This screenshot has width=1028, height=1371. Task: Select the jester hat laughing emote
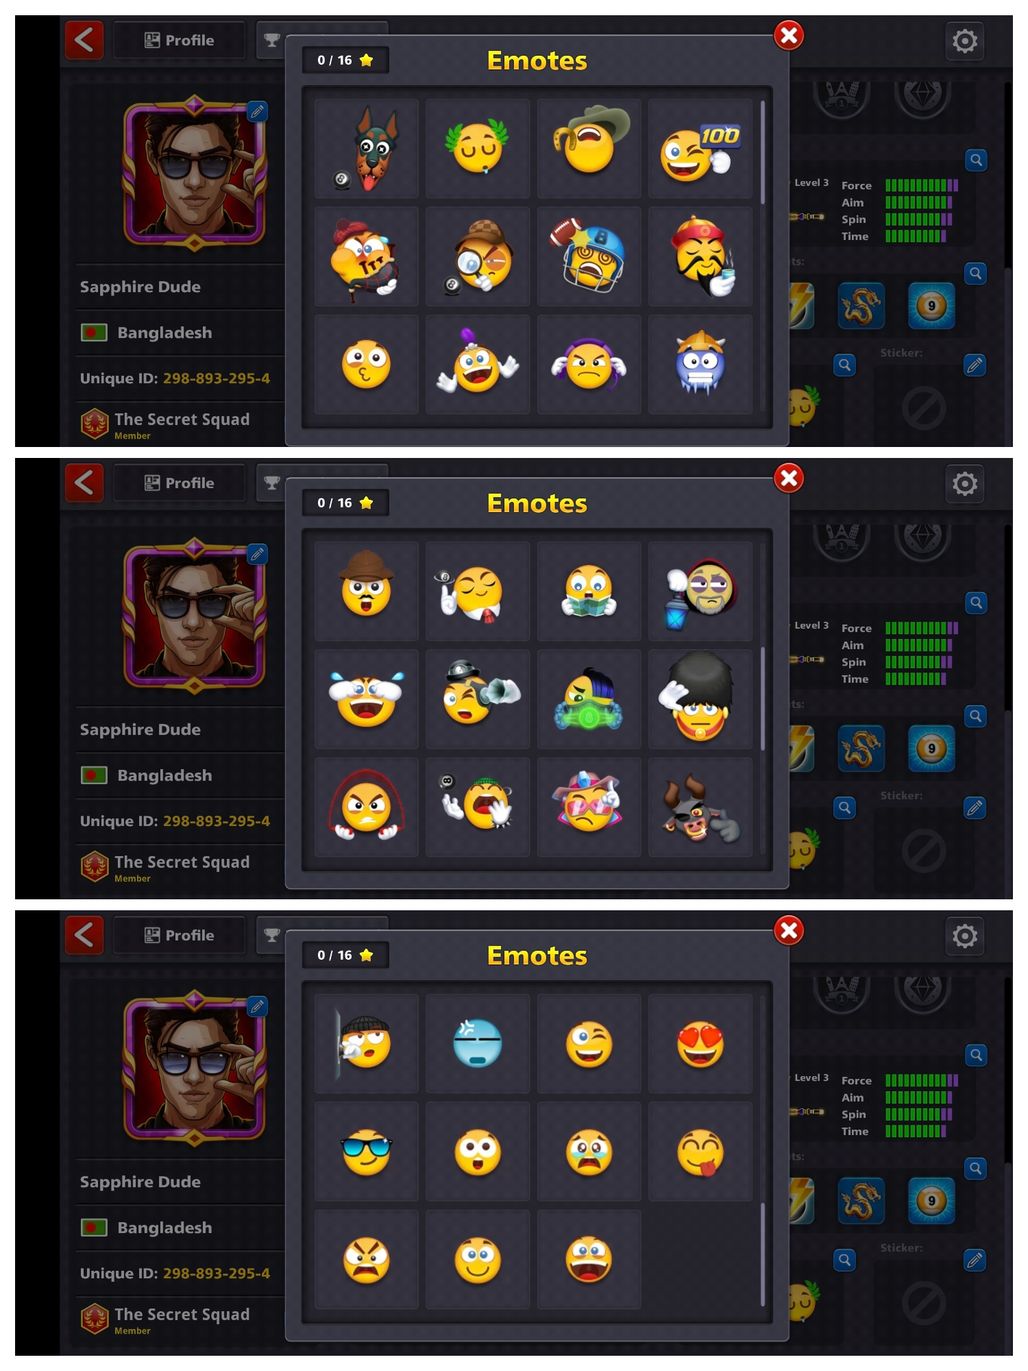coord(478,365)
